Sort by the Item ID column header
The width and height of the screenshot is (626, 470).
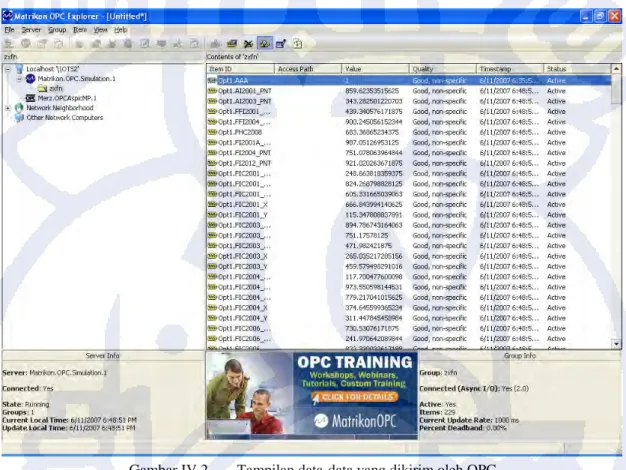click(240, 69)
